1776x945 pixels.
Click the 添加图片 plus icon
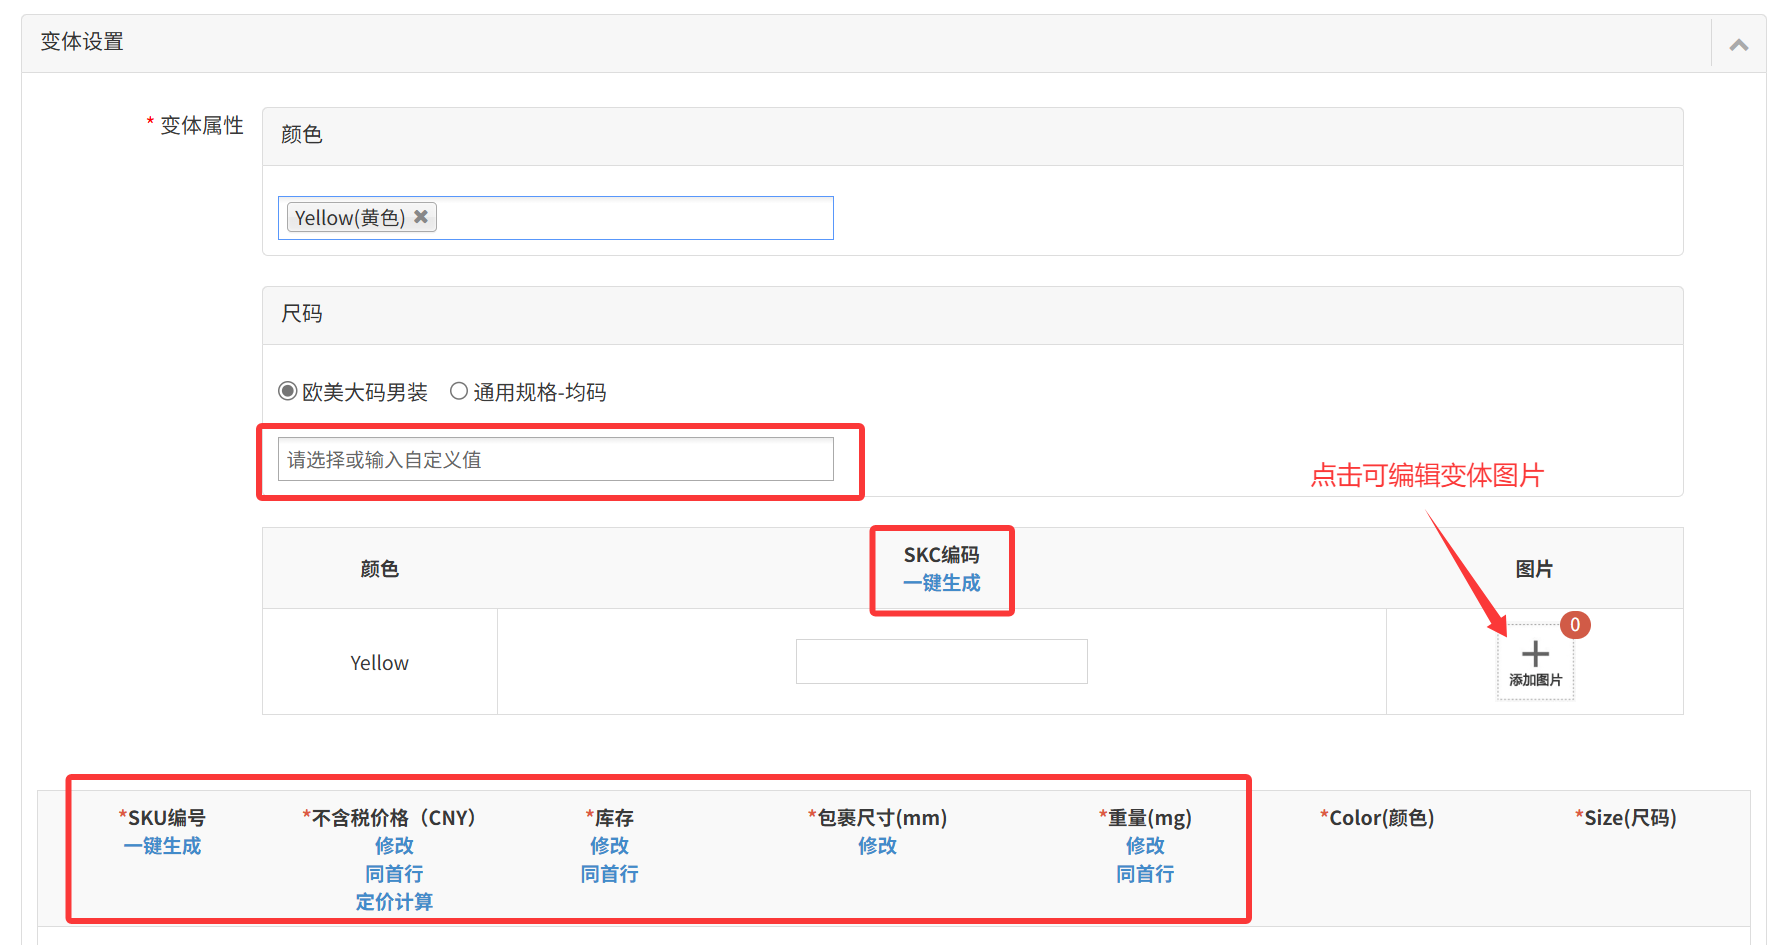coord(1535,655)
